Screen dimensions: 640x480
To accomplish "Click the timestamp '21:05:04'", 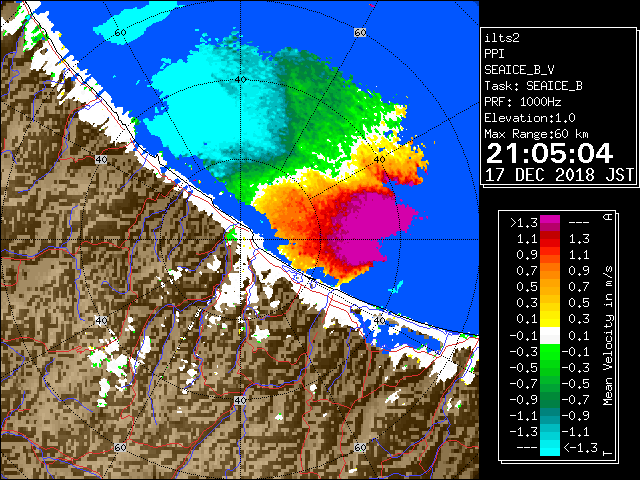I will pyautogui.click(x=549, y=153).
